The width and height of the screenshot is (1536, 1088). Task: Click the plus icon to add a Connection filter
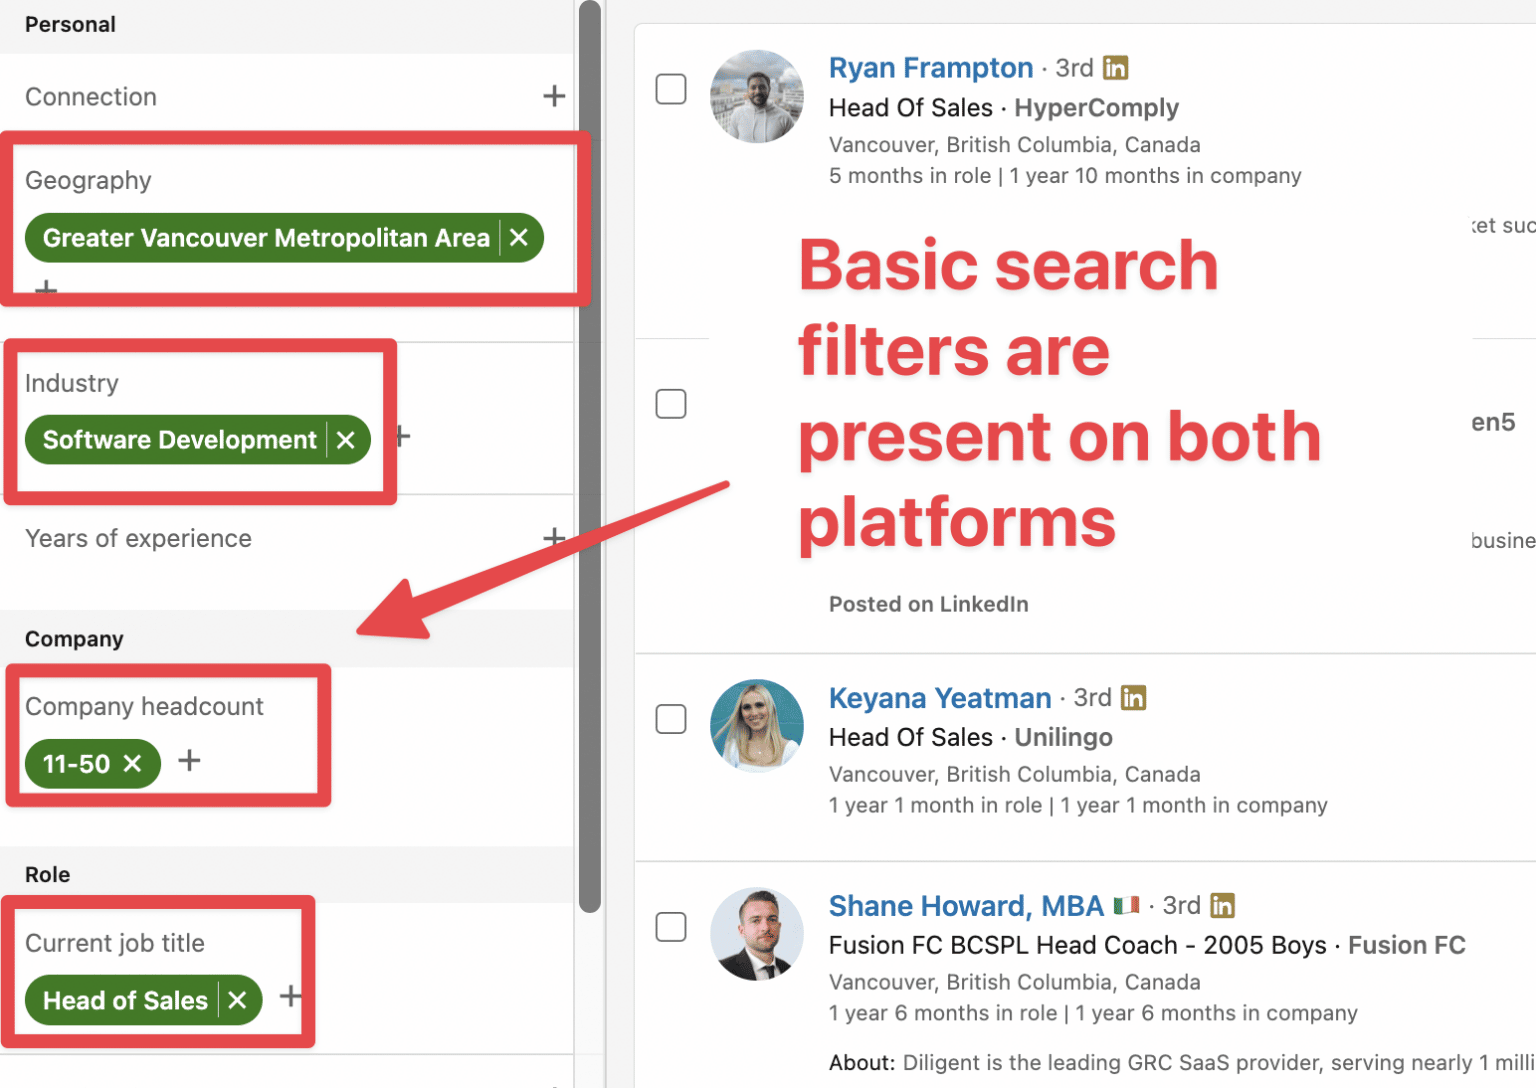(554, 95)
